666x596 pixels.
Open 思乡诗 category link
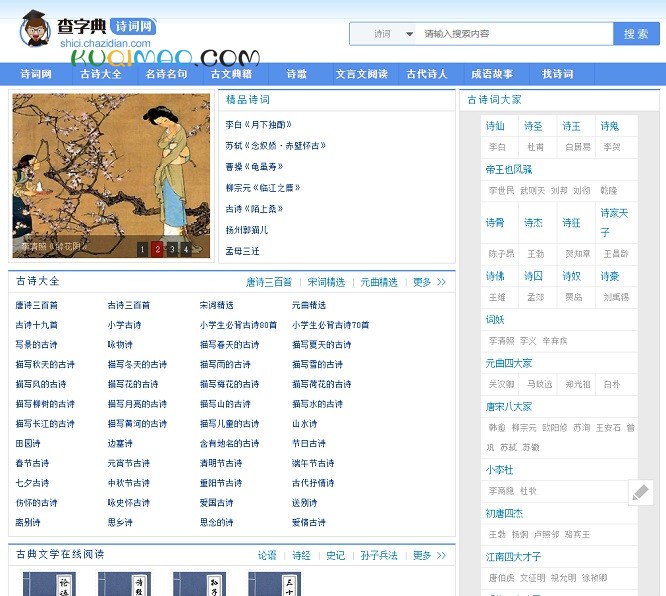[x=120, y=523]
